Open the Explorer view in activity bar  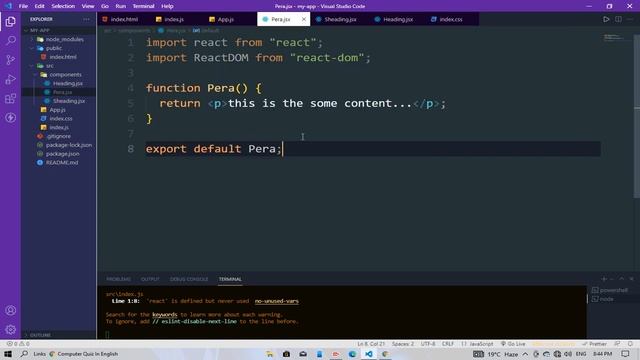[11, 22]
